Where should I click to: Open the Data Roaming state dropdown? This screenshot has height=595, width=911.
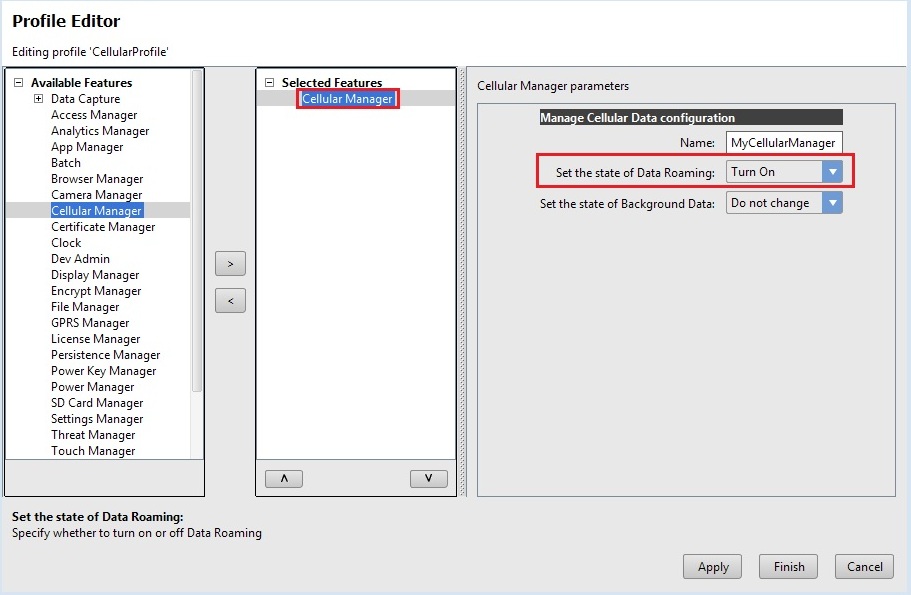click(x=832, y=172)
